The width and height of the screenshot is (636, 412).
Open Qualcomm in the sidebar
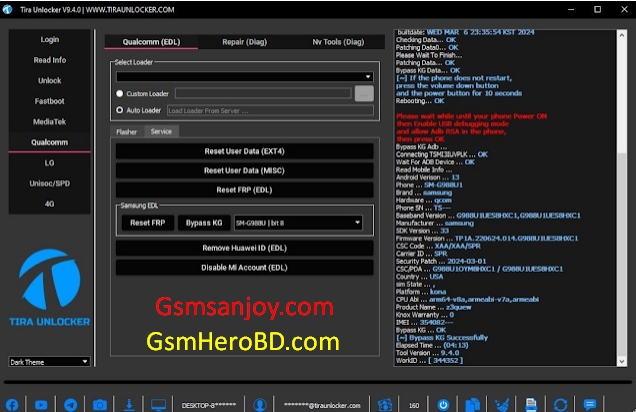[49, 142]
